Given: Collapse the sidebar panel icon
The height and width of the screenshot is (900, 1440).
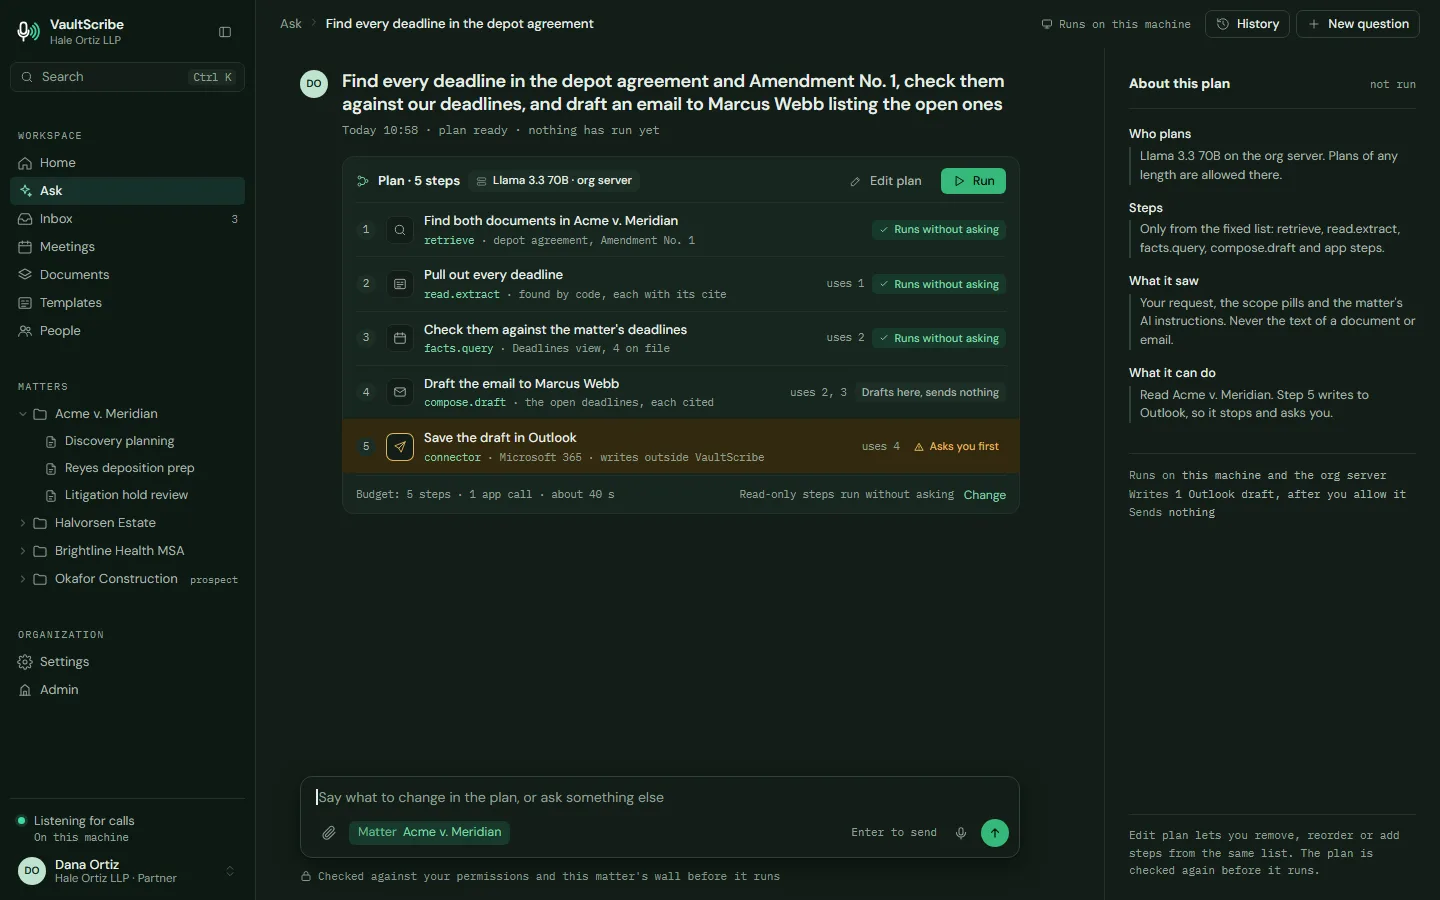Looking at the screenshot, I should (225, 32).
